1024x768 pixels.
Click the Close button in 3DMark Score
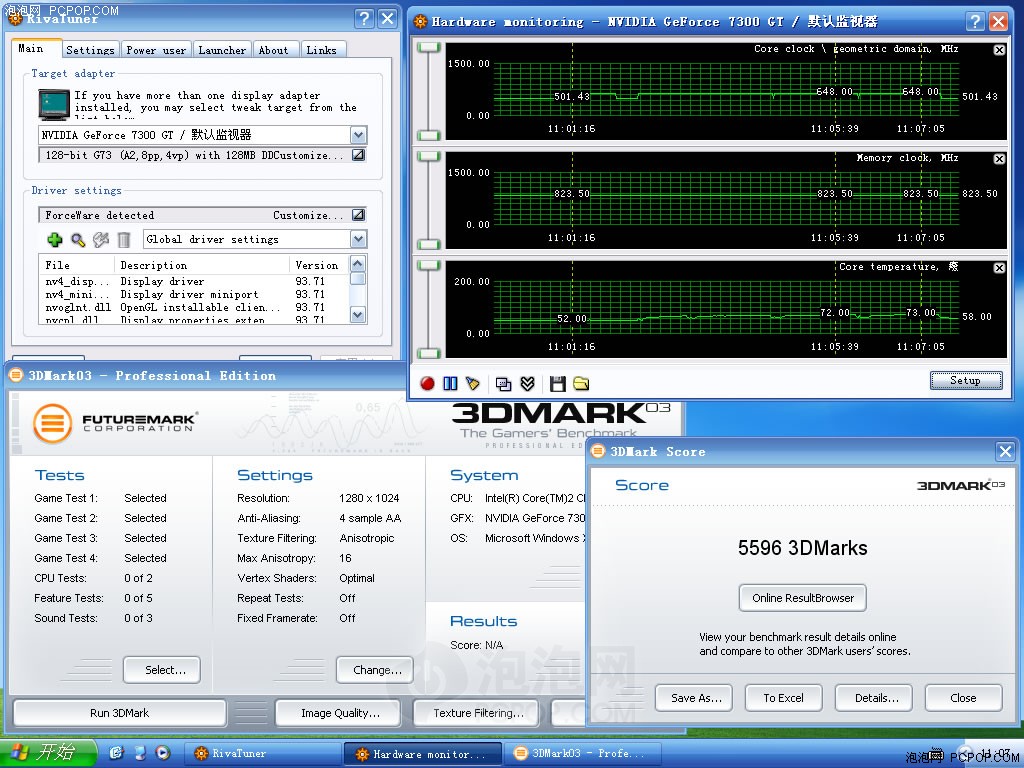[963, 698]
